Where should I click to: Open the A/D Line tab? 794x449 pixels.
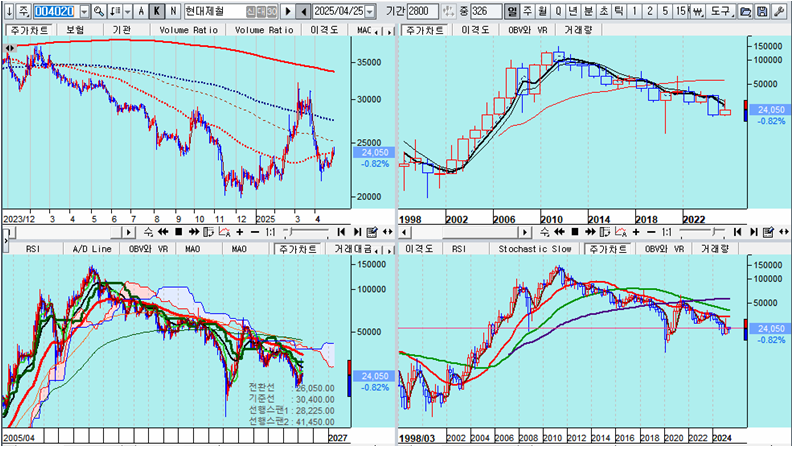click(x=92, y=249)
